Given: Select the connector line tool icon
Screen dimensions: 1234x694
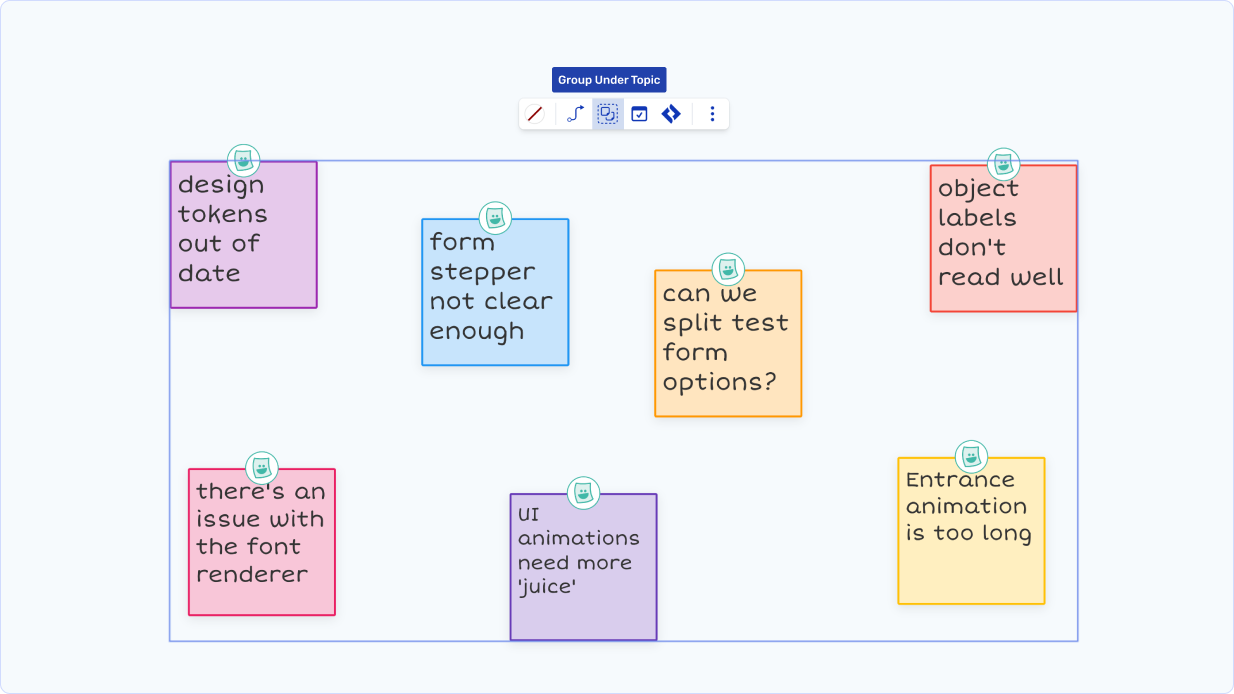Looking at the screenshot, I should (x=575, y=114).
